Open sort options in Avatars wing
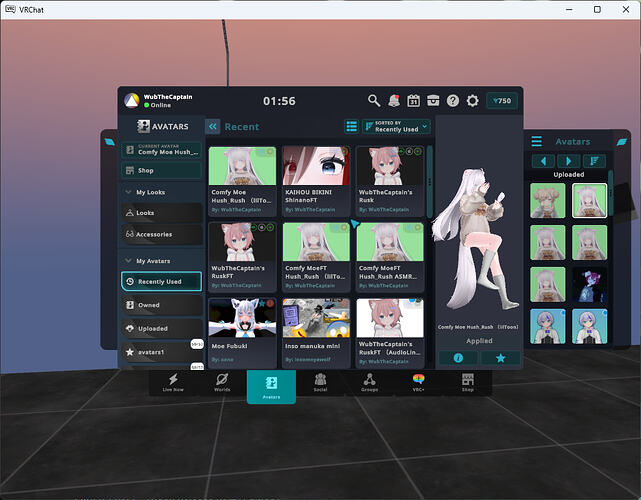This screenshot has height=500, width=641. point(594,161)
